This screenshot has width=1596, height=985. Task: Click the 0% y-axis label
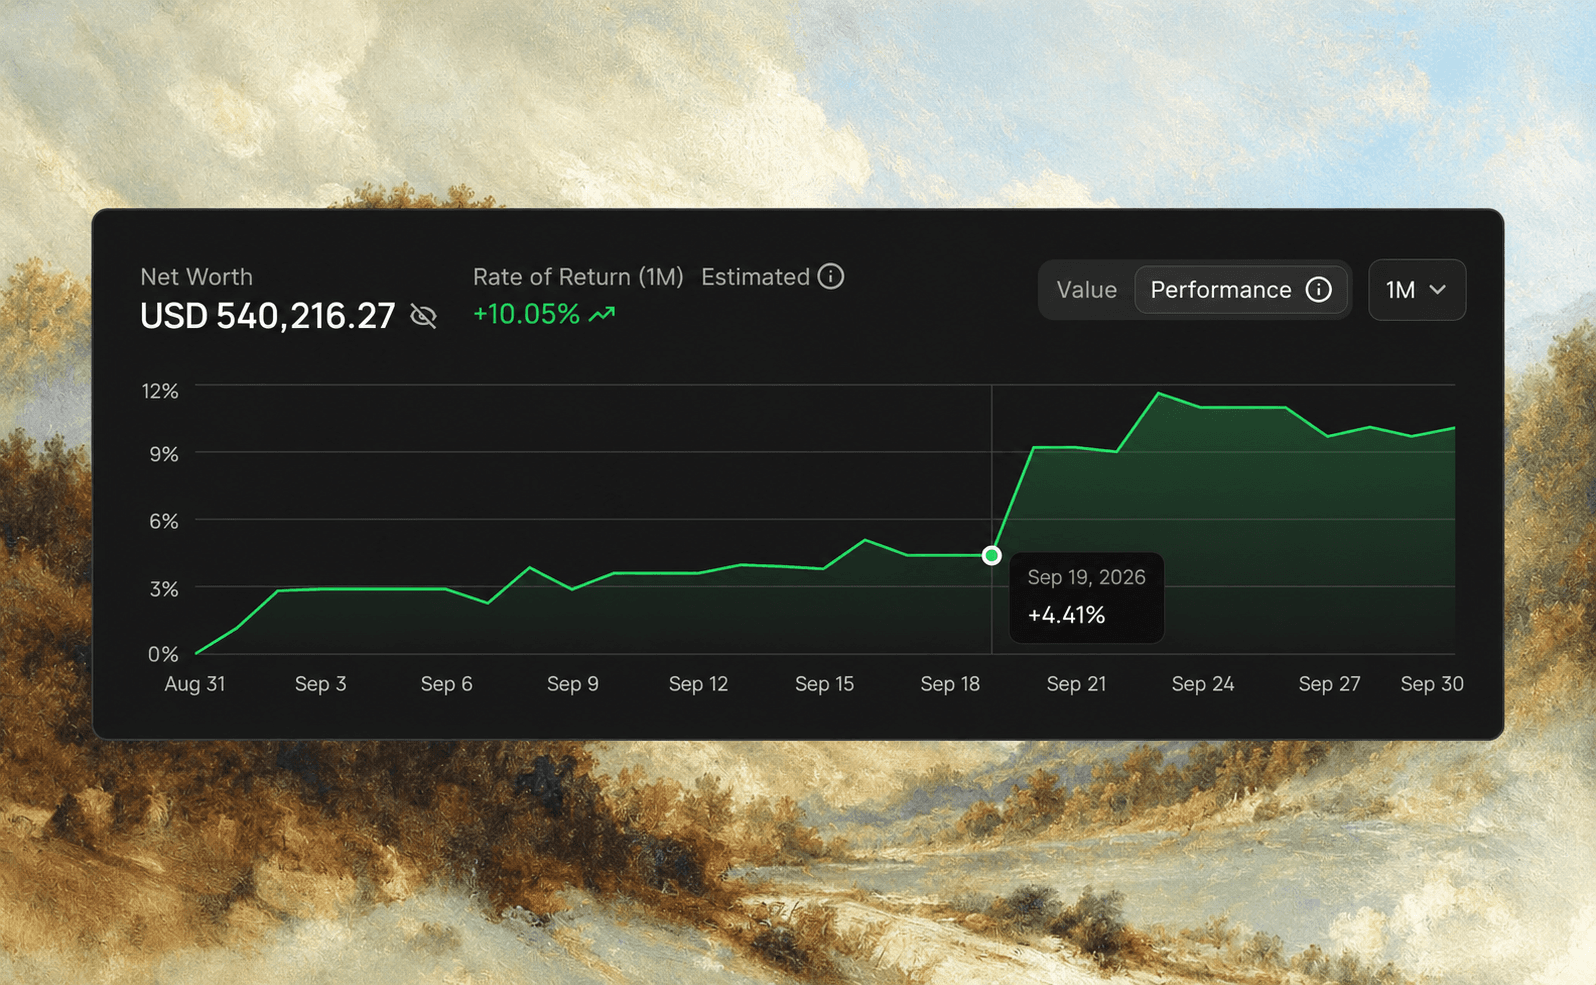(163, 654)
